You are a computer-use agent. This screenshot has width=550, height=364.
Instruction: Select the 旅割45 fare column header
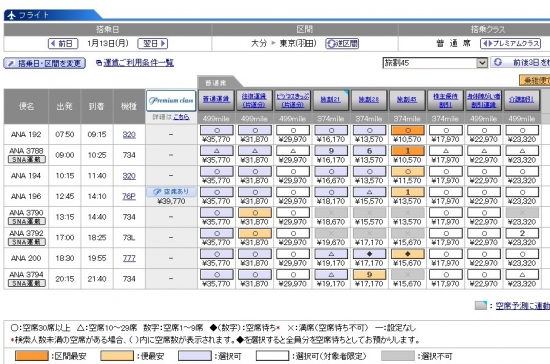pyautogui.click(x=407, y=100)
